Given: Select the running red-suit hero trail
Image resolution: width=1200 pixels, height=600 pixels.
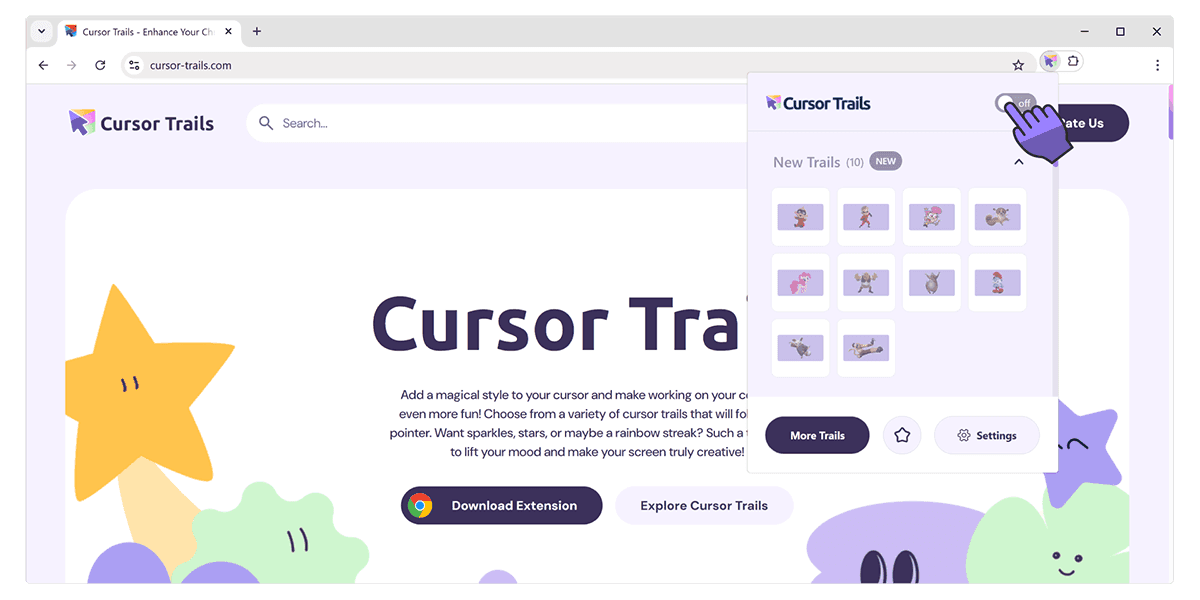Looking at the screenshot, I should coord(866,217).
